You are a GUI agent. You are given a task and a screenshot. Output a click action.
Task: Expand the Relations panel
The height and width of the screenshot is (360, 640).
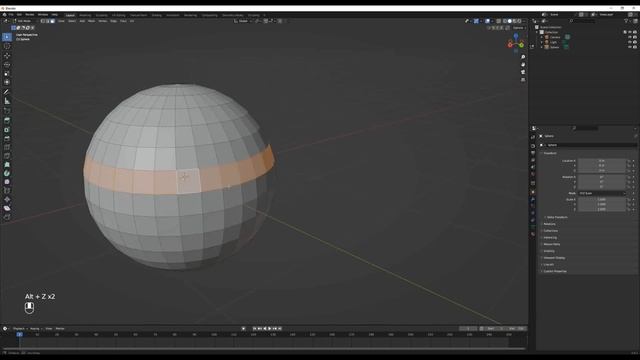click(549, 224)
